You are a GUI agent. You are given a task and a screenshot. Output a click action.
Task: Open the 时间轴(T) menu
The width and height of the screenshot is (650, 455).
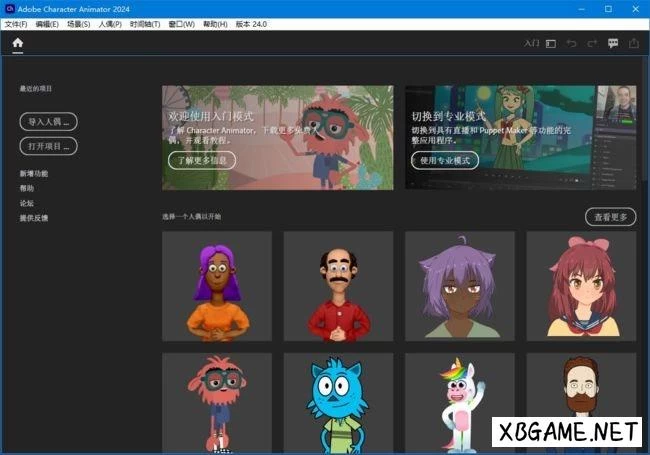click(x=145, y=23)
